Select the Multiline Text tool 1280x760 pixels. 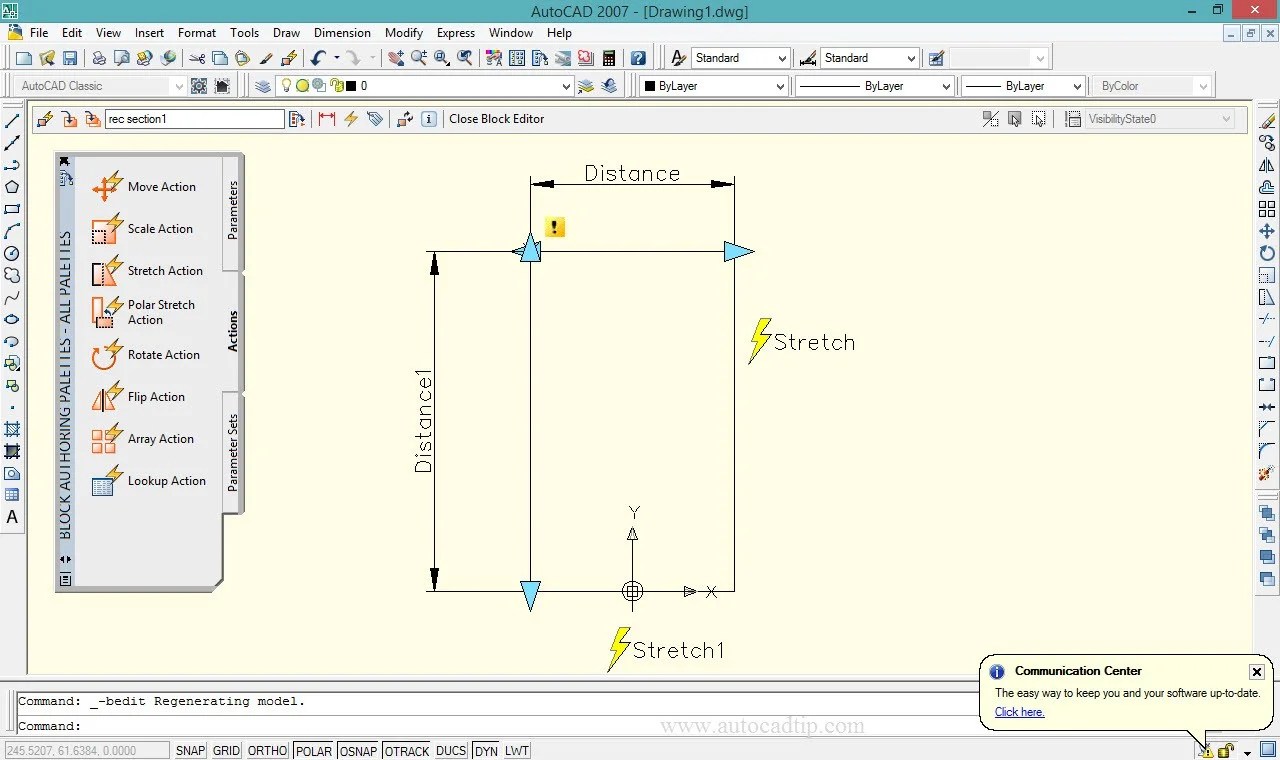click(x=12, y=517)
